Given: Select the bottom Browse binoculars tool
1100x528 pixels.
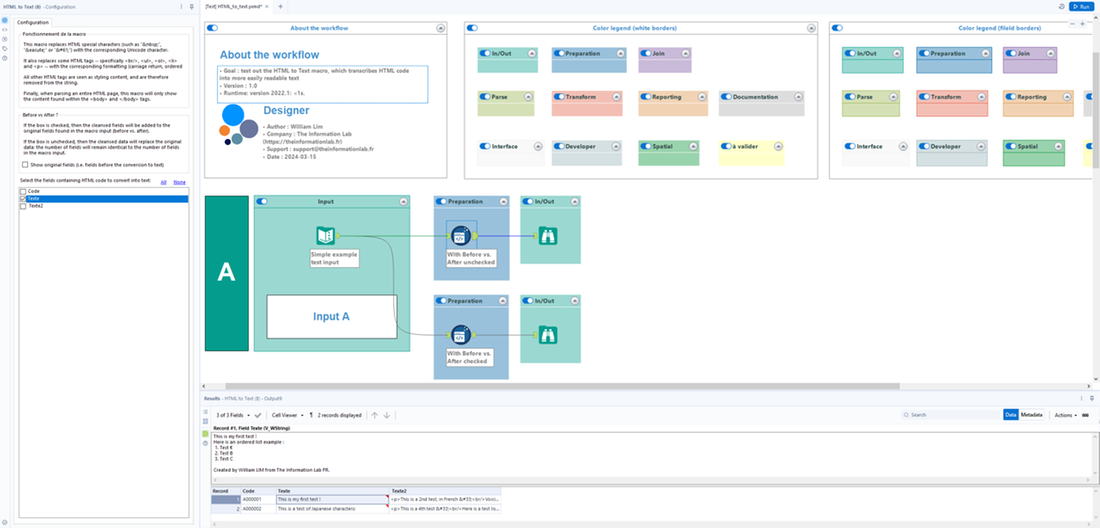Looking at the screenshot, I should (x=548, y=335).
